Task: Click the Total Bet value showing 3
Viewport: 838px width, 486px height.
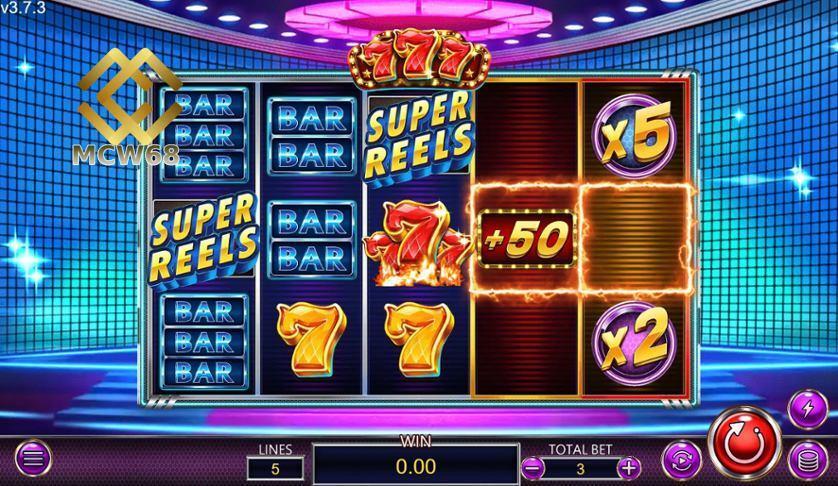Action: (x=580, y=469)
